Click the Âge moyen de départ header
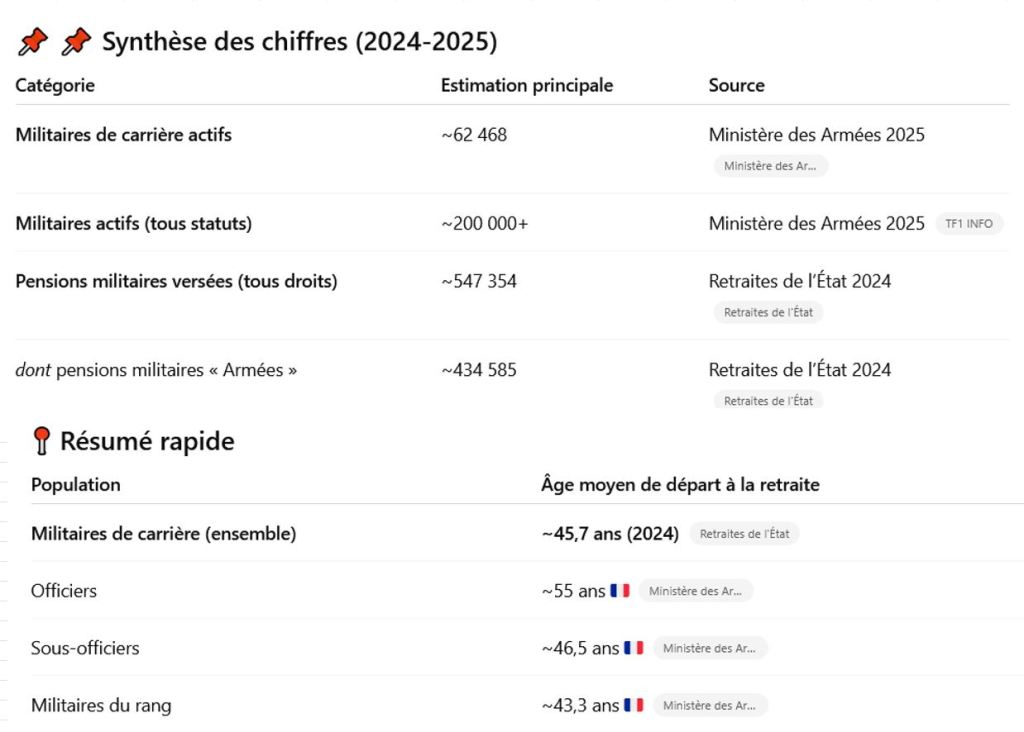The width and height of the screenshot is (1024, 732). [680, 484]
